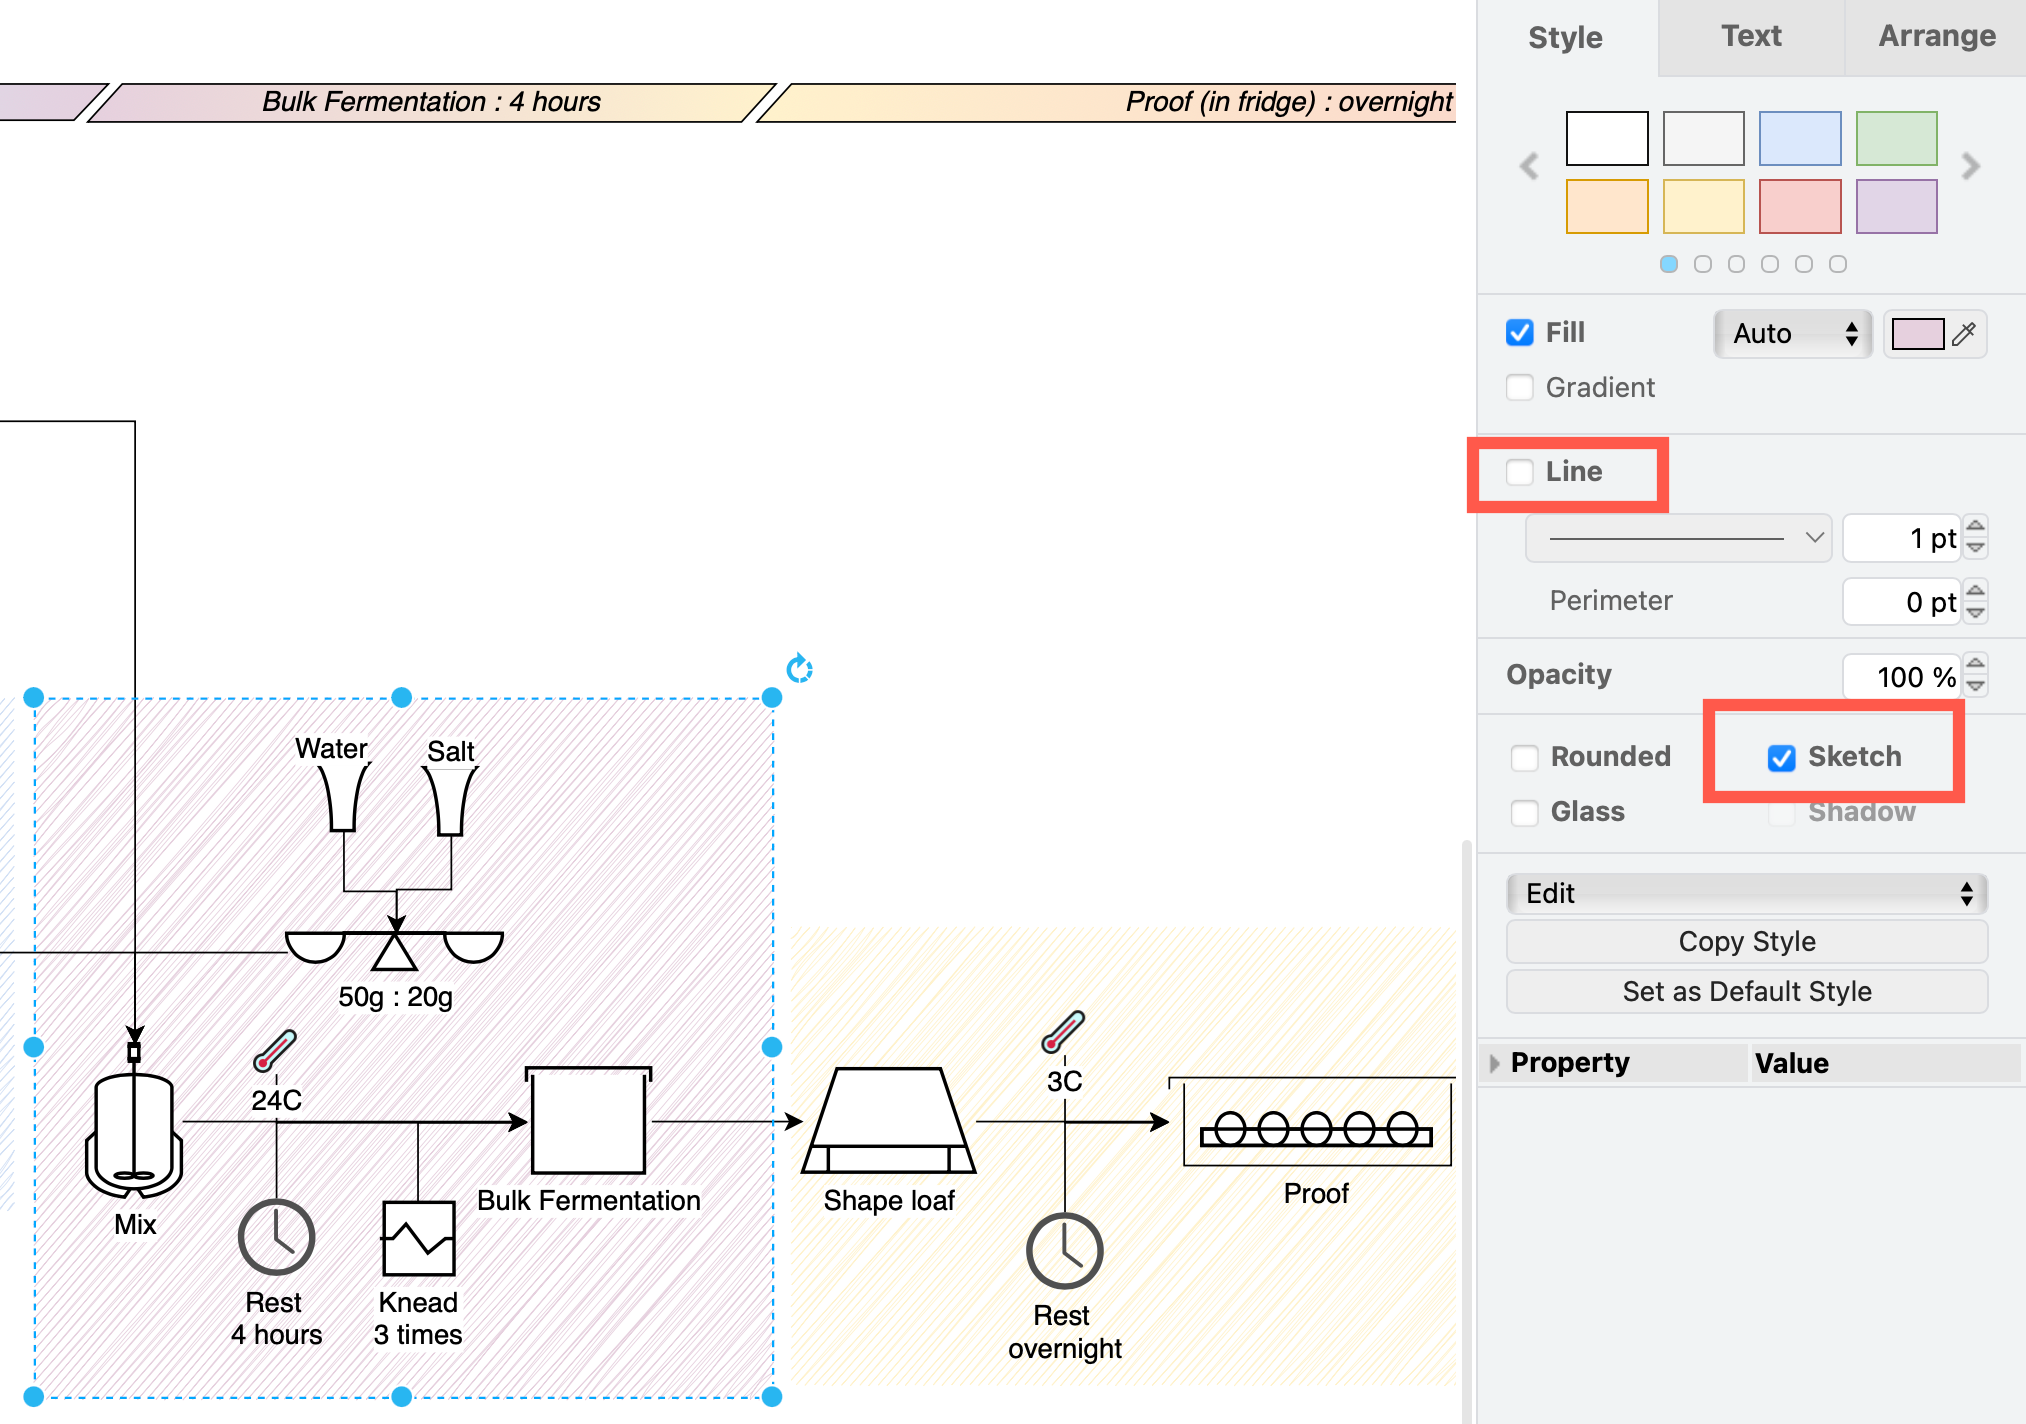Select the thermometer icon above 3C
Image resolution: width=2026 pixels, height=1424 pixels.
[x=1064, y=1030]
